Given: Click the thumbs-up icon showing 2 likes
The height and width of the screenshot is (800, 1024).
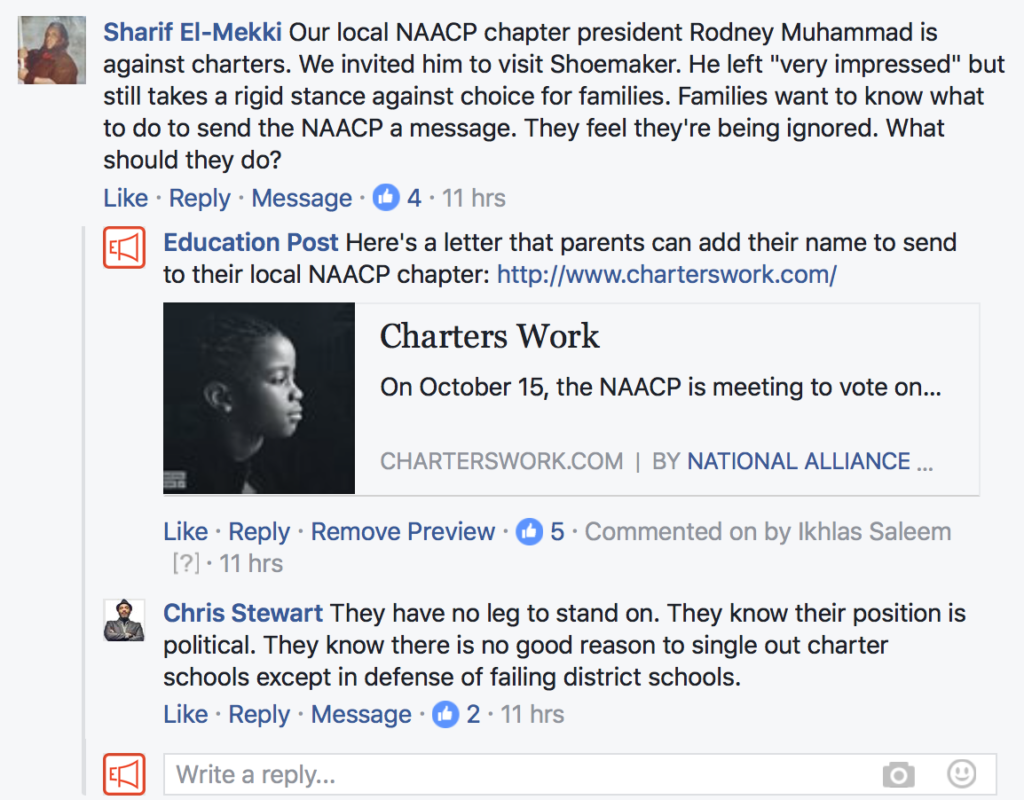Looking at the screenshot, I should (x=445, y=715).
